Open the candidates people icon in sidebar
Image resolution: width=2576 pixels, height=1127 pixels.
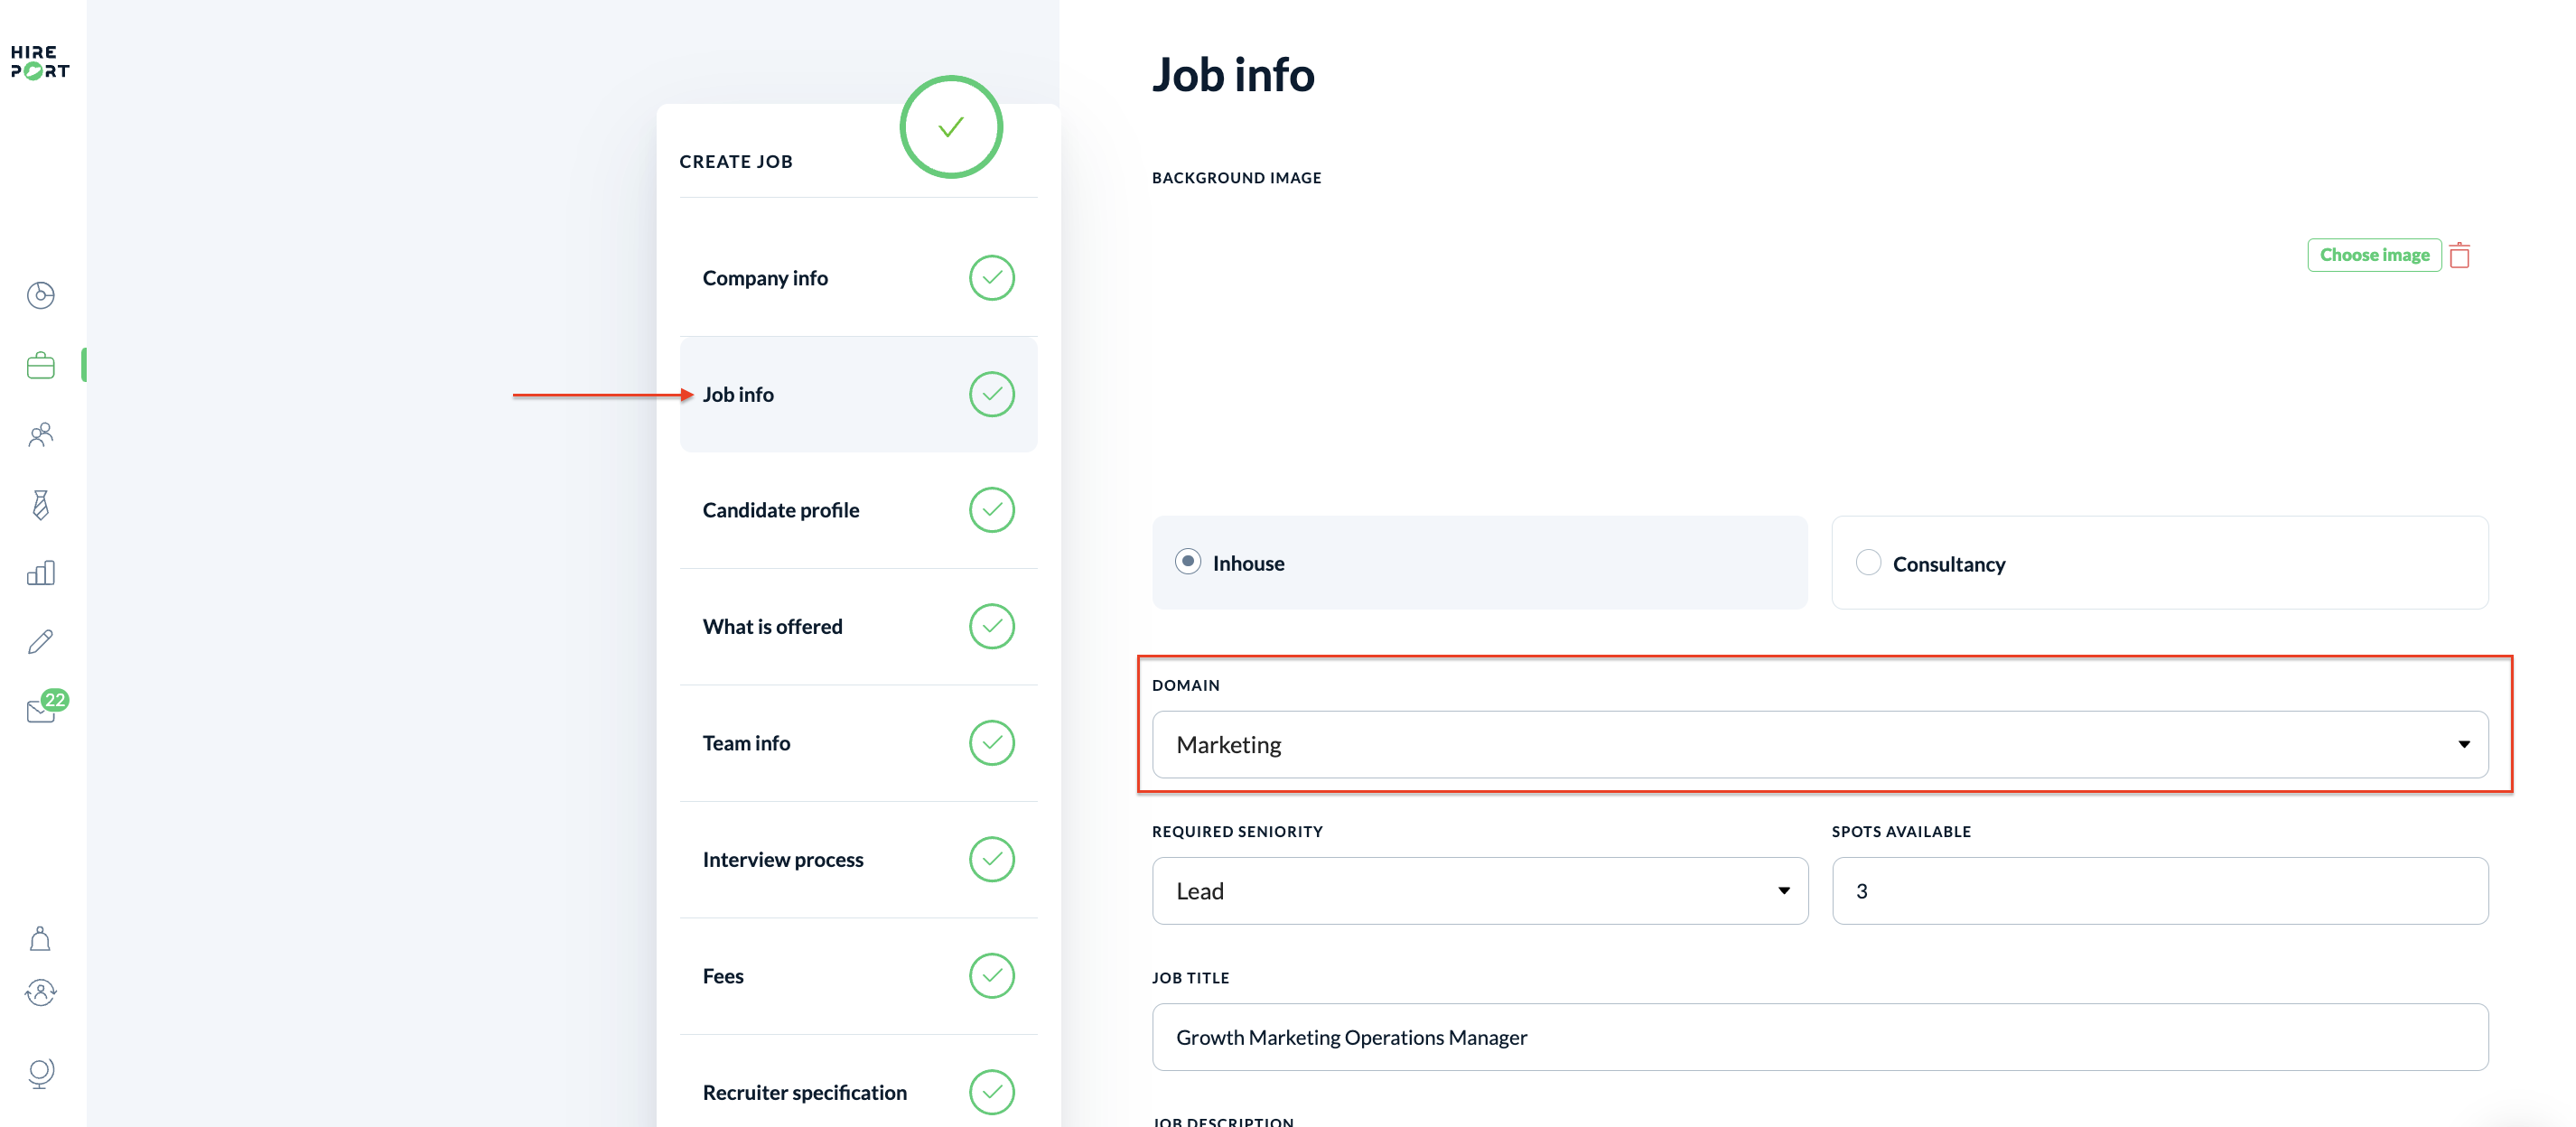coord(40,435)
